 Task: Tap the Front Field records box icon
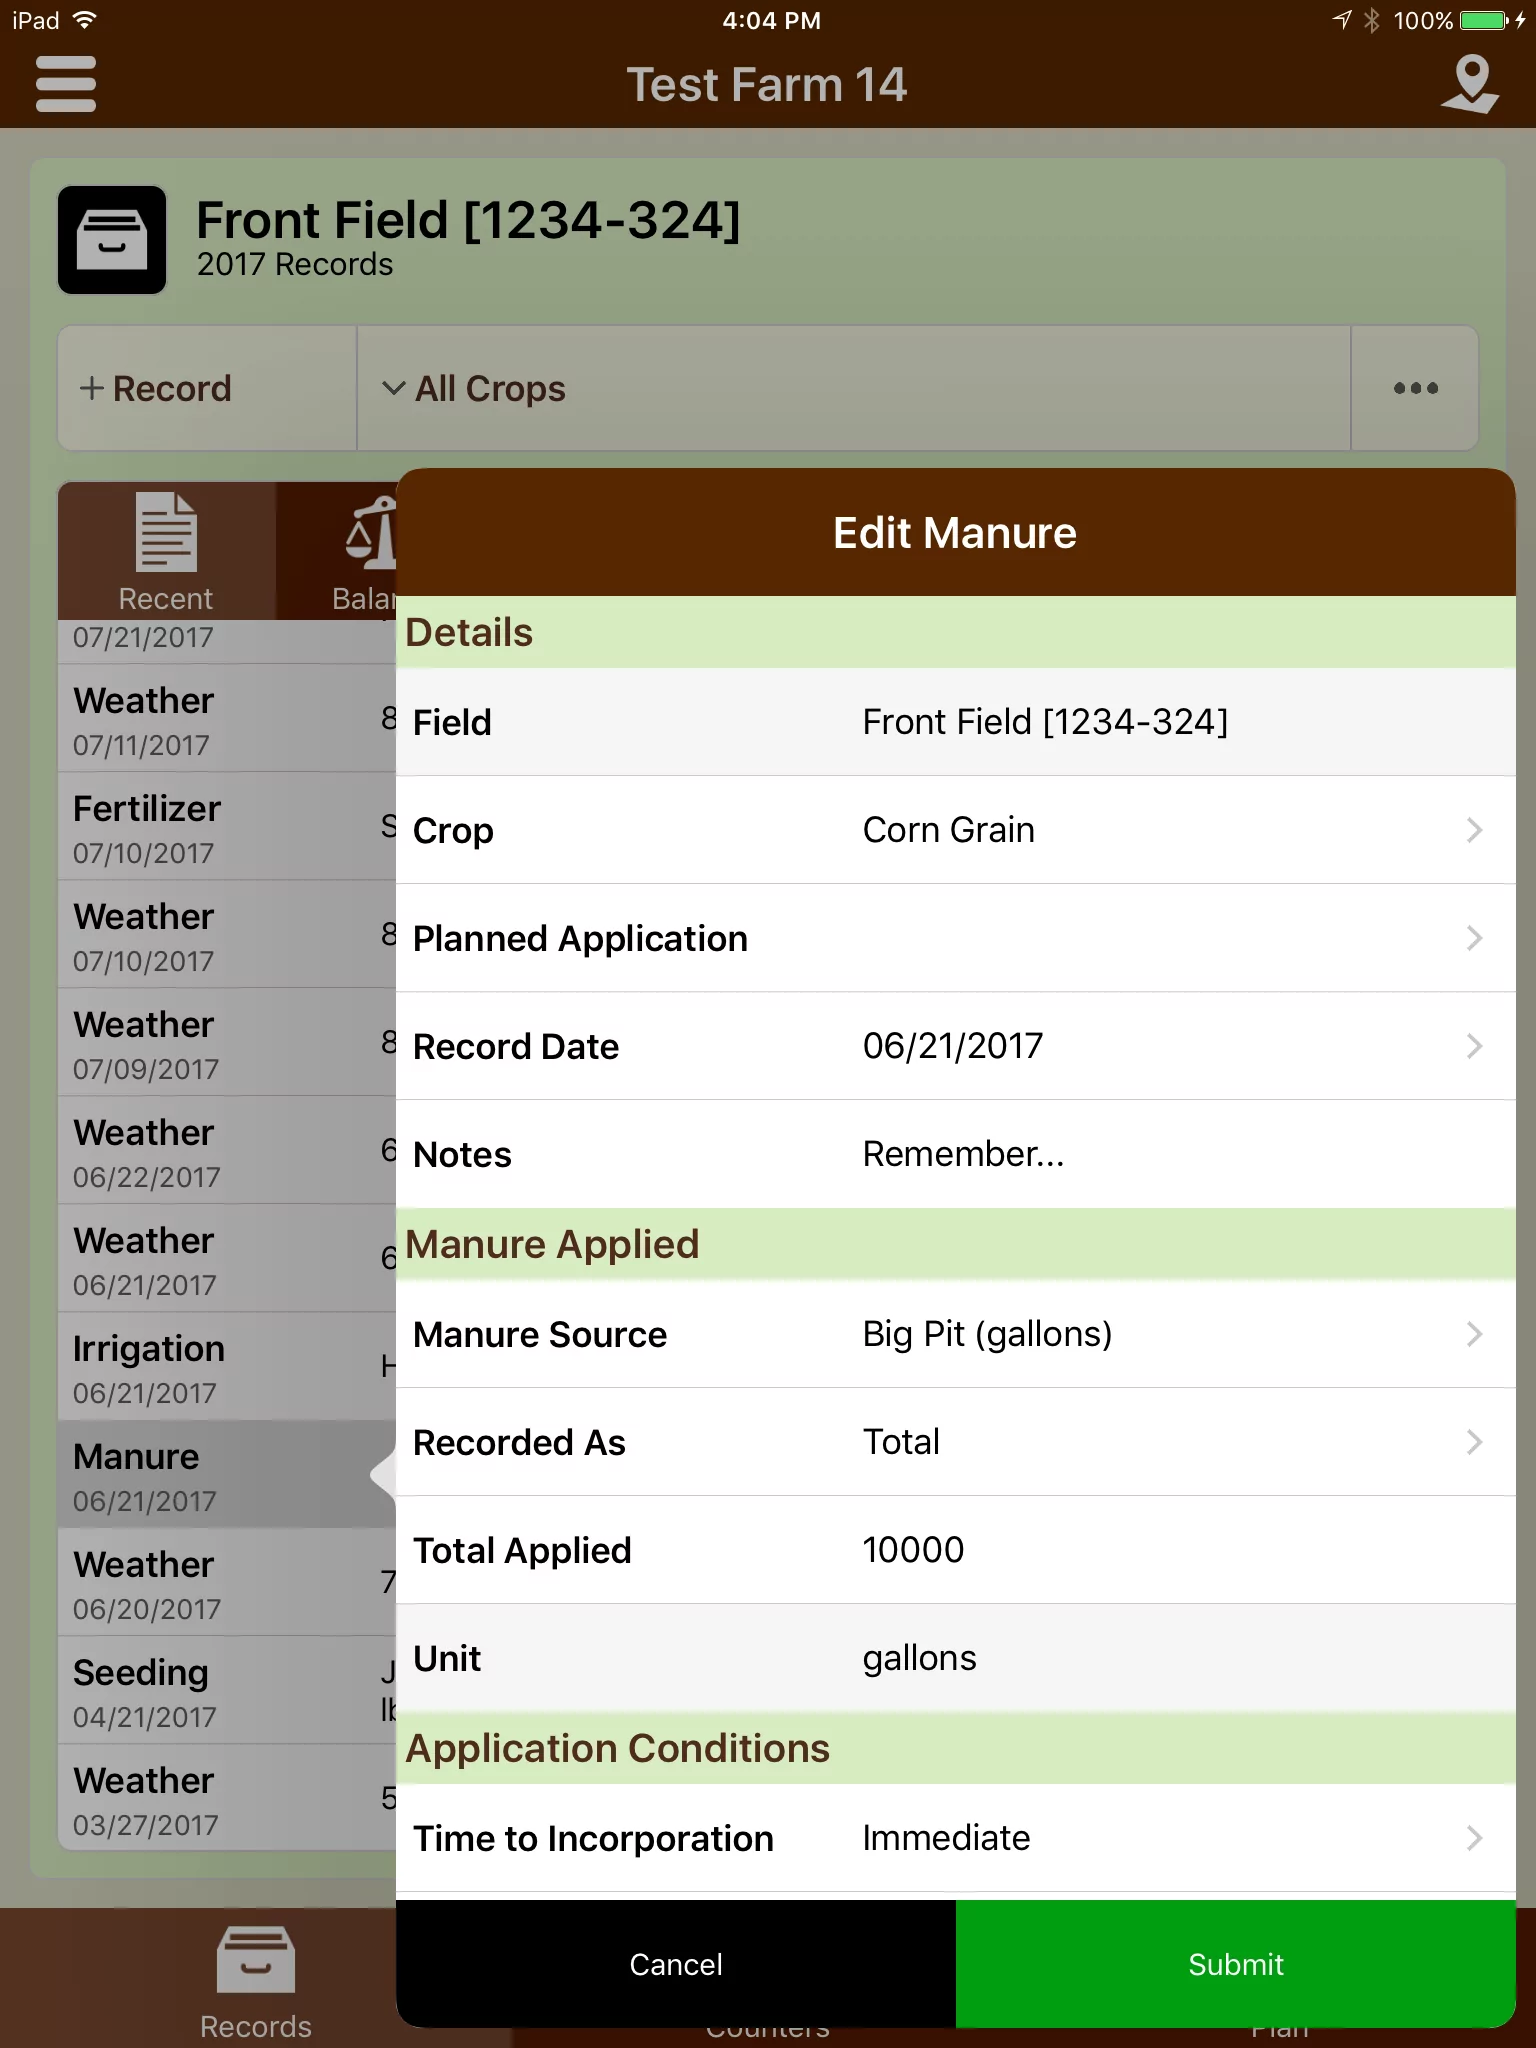pos(112,240)
